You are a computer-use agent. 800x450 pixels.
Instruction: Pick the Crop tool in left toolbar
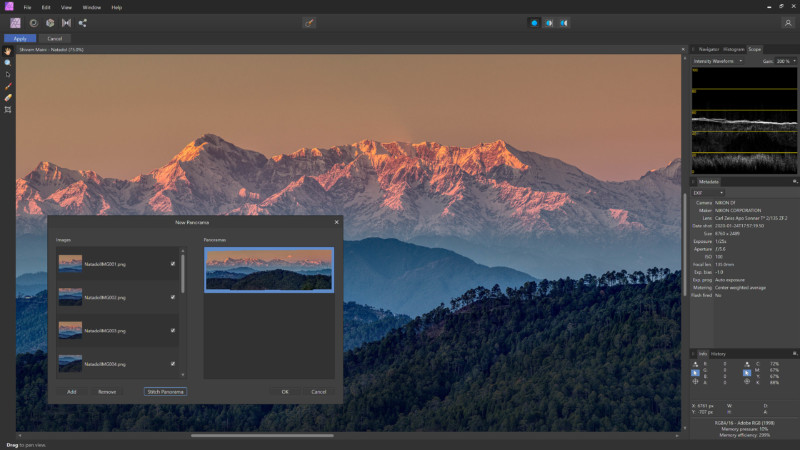[7, 109]
